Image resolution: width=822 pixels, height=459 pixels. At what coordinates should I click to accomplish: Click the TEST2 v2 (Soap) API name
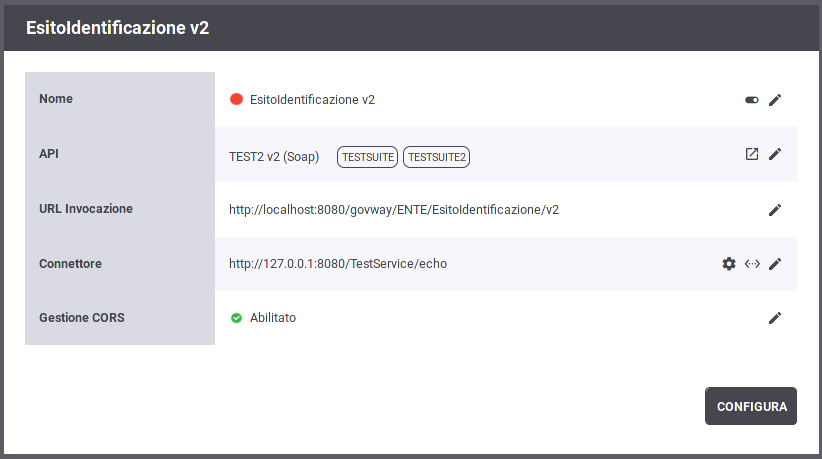[x=274, y=157]
